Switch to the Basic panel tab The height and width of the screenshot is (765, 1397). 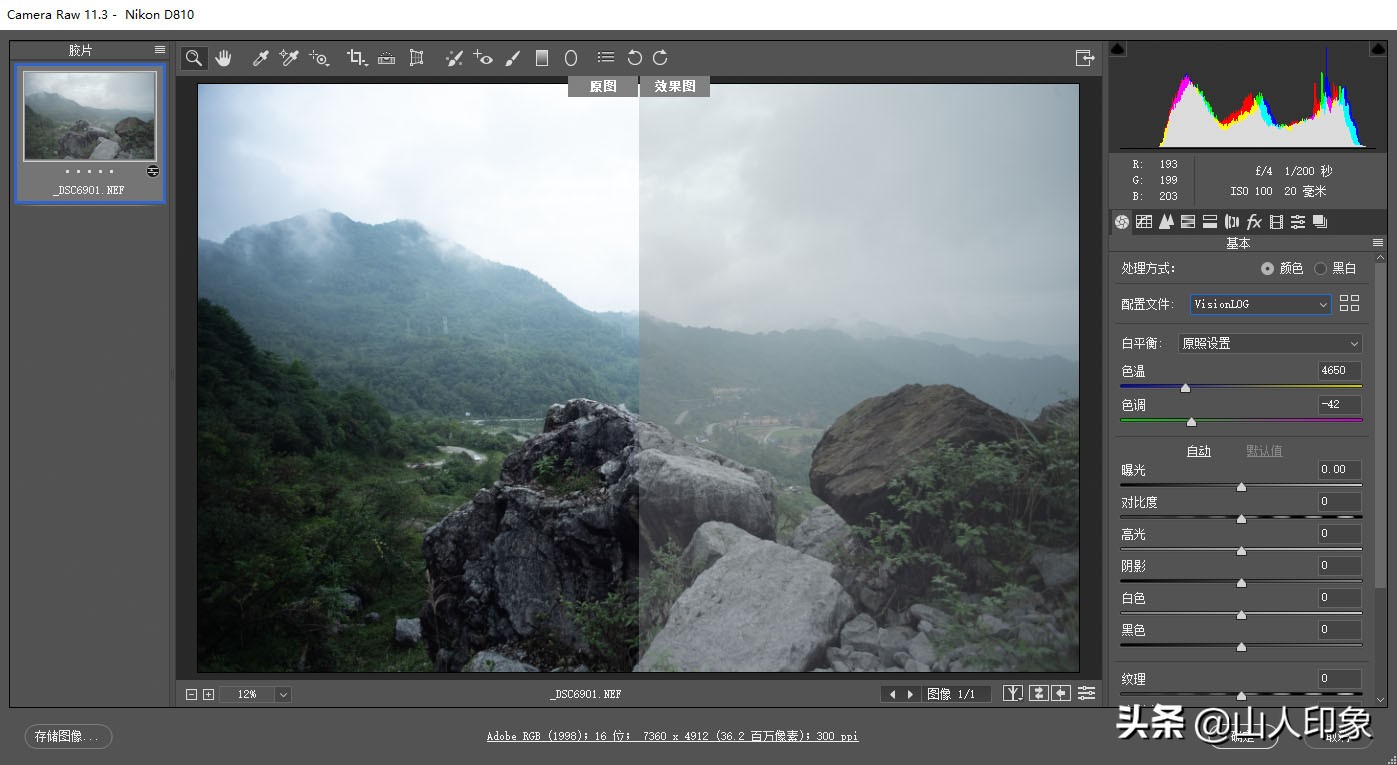tap(1122, 222)
